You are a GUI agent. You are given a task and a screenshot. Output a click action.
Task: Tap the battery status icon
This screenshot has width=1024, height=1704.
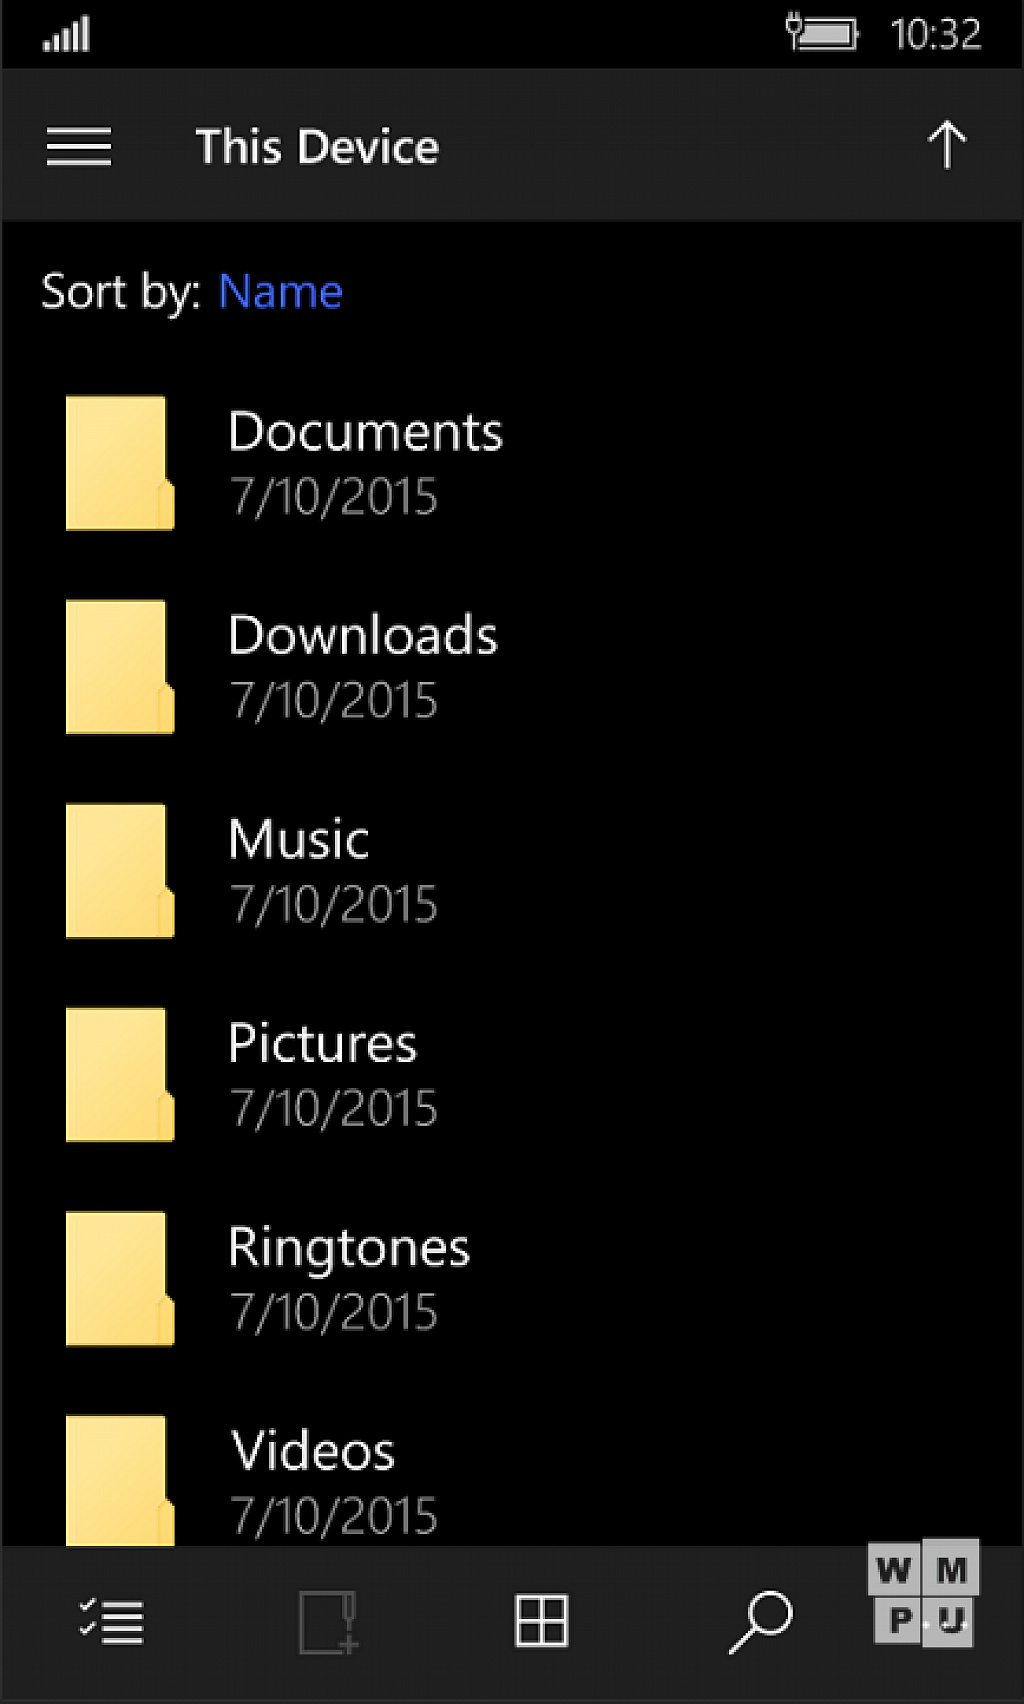click(x=822, y=33)
